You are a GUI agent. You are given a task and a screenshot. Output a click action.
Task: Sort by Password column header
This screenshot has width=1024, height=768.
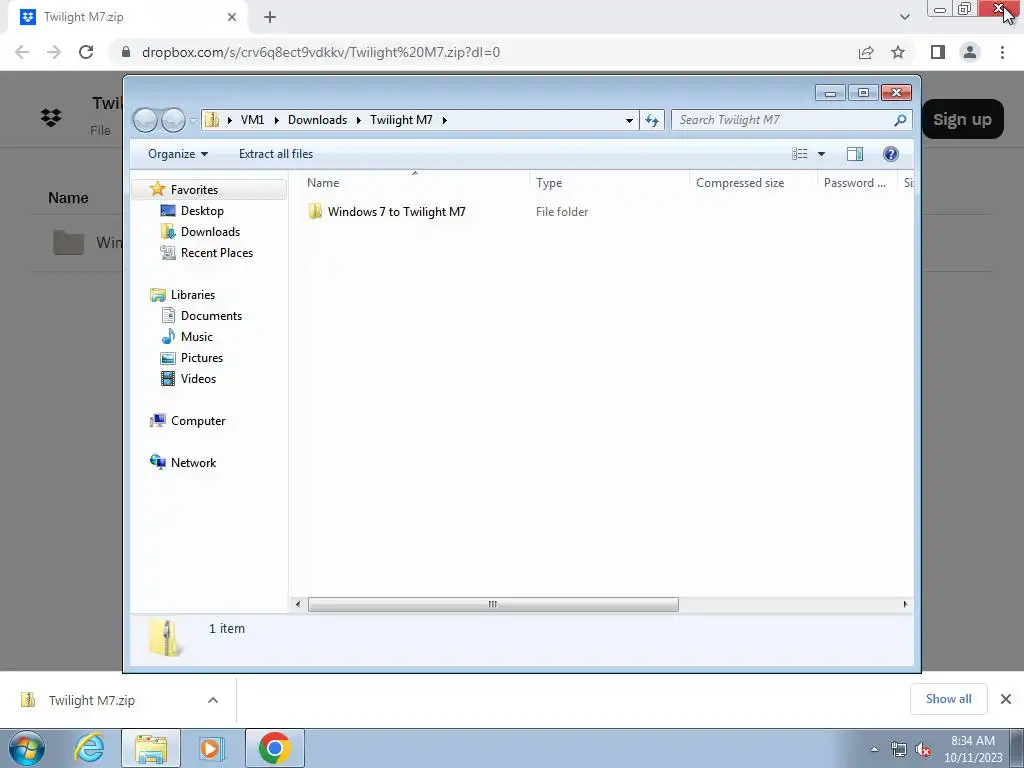click(x=854, y=183)
